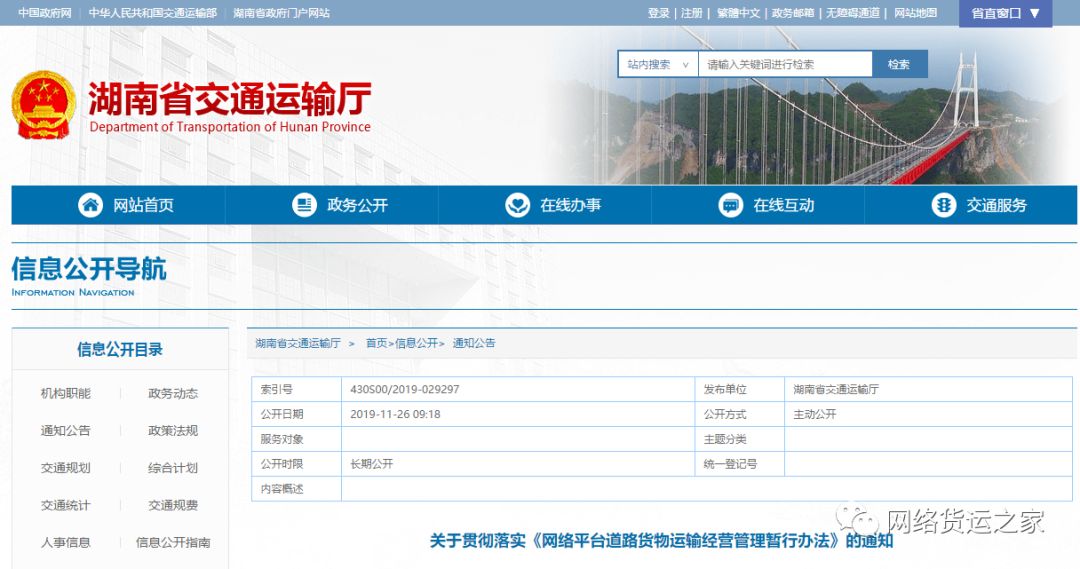Click the national emblem logo
This screenshot has width=1080, height=569.
43,105
